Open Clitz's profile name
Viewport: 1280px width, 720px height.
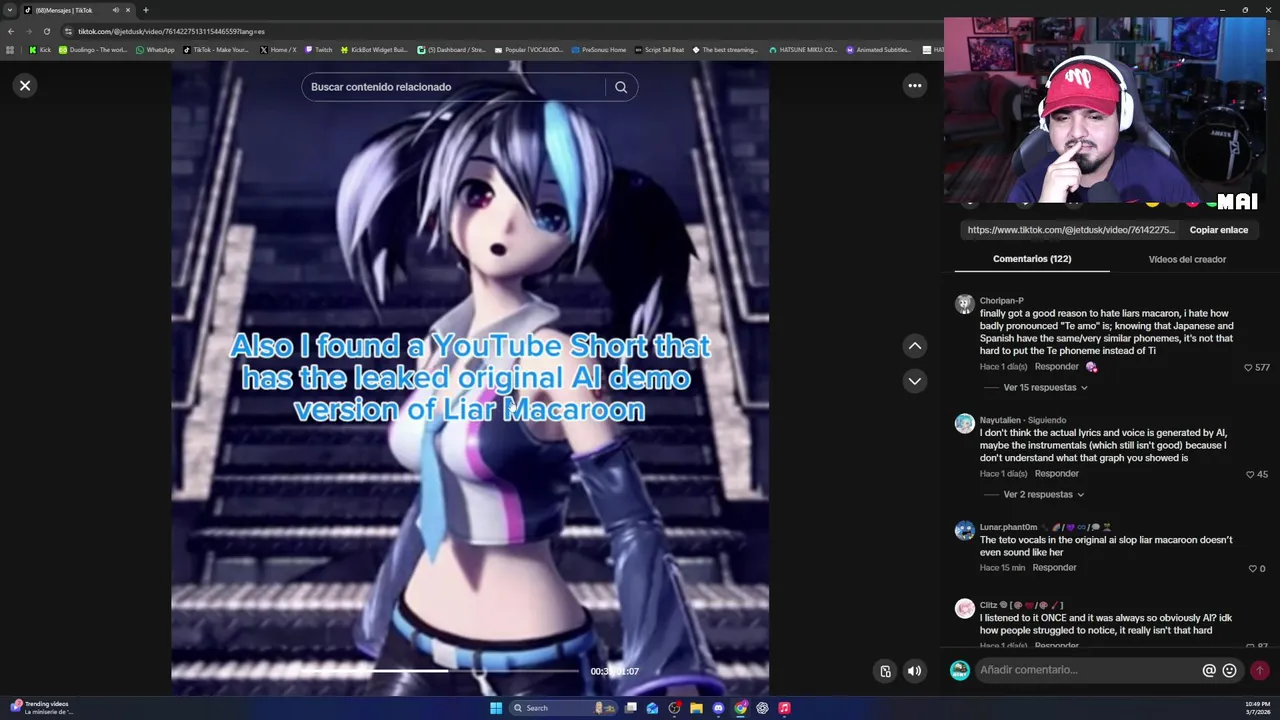988,605
